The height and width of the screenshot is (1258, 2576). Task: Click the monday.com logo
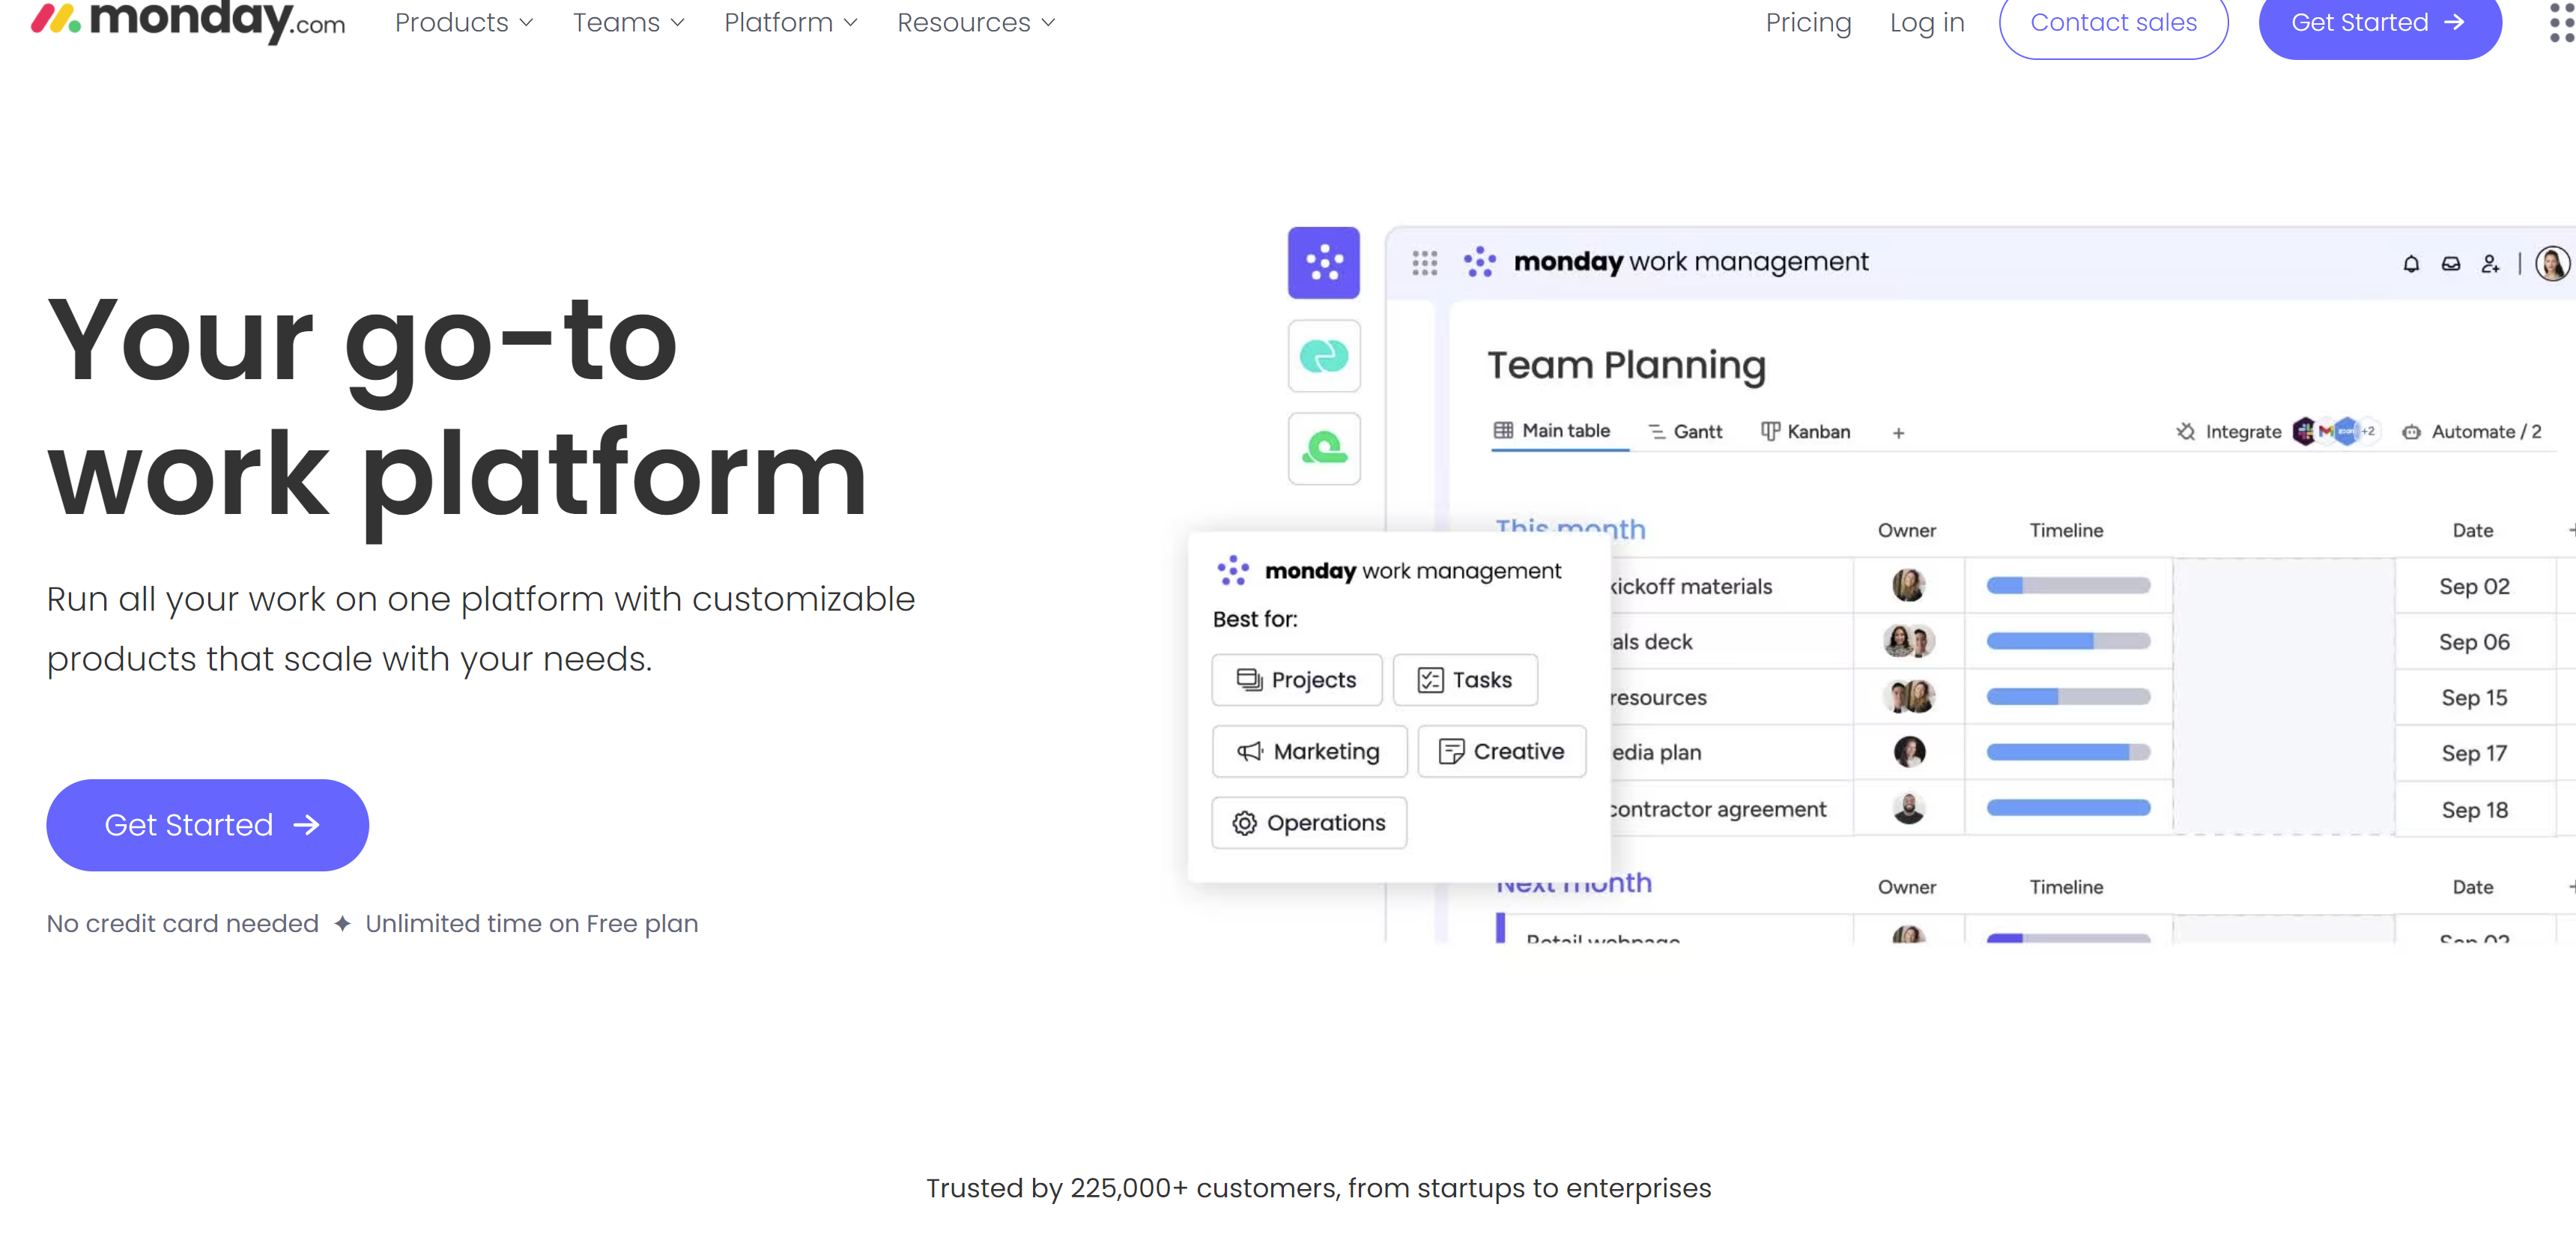[x=188, y=20]
